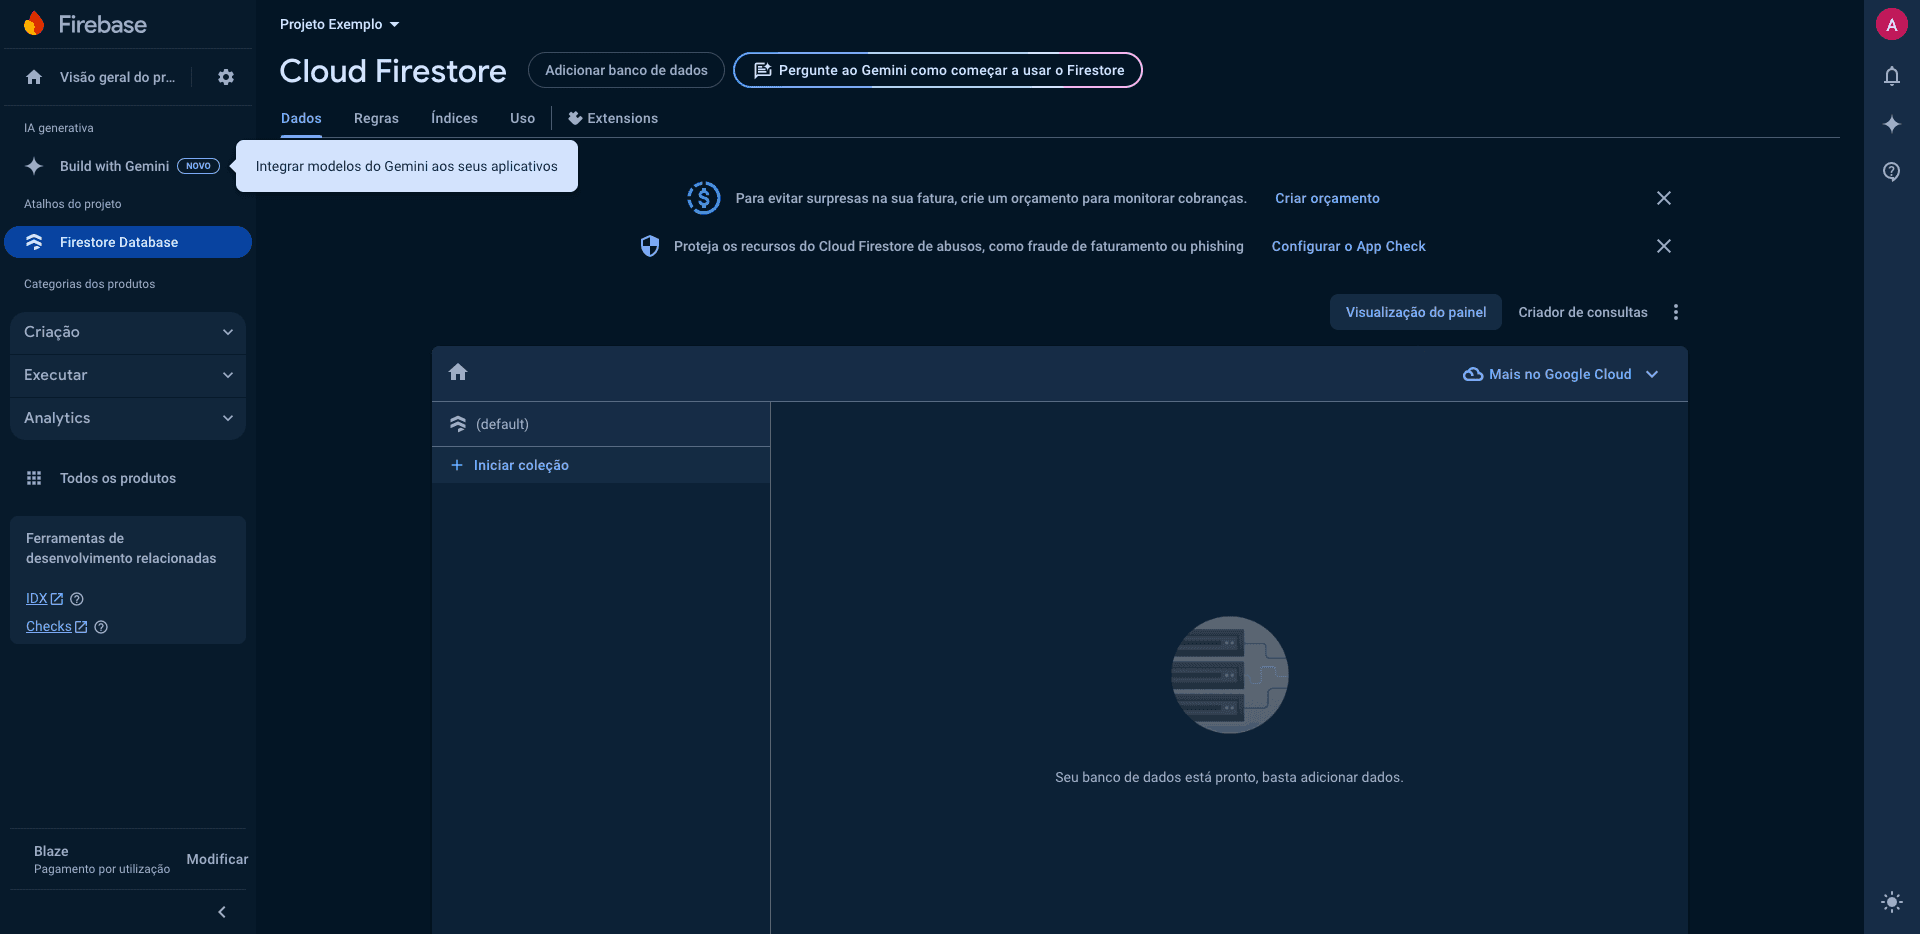Open the account avatar A
The height and width of the screenshot is (934, 1920).
1892,25
